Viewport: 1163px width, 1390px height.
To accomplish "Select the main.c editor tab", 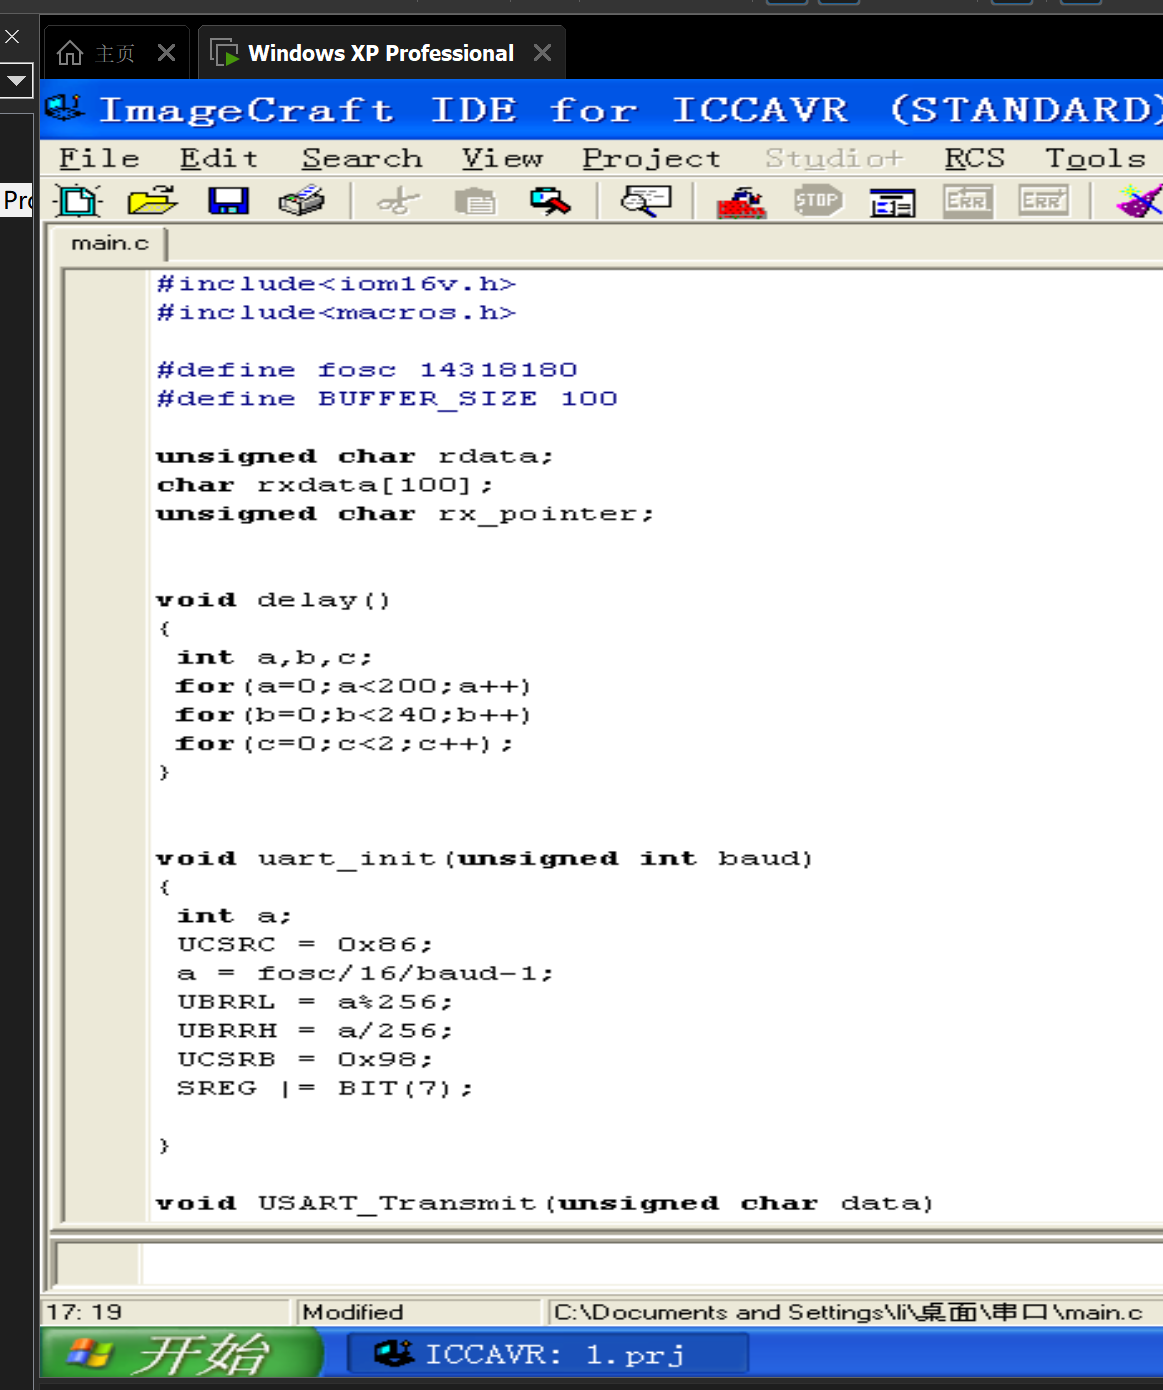I will [x=109, y=243].
